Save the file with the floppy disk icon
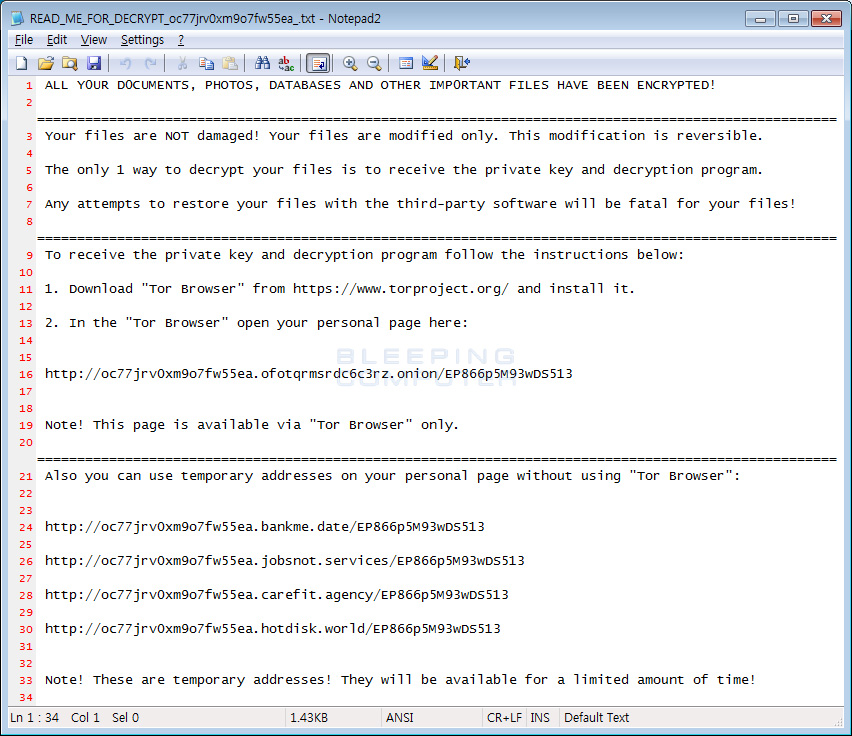Viewport: 852px width, 736px height. click(x=93, y=64)
